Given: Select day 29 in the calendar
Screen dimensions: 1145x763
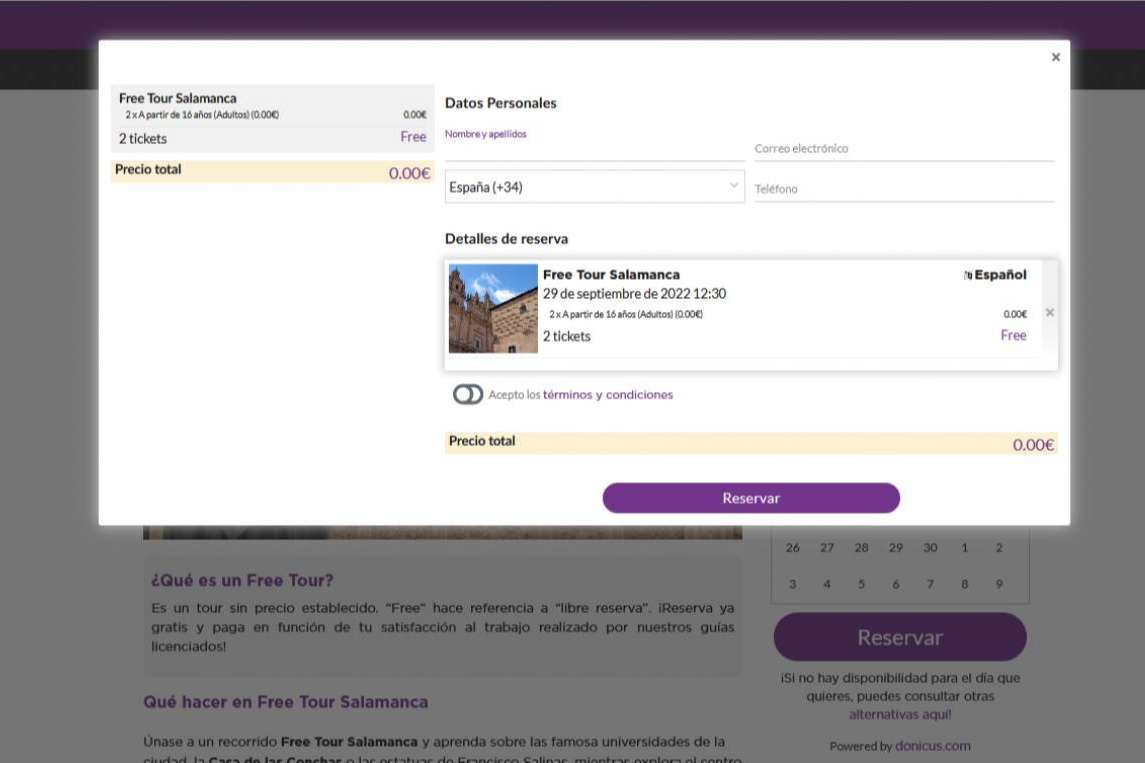Looking at the screenshot, I should (x=896, y=548).
